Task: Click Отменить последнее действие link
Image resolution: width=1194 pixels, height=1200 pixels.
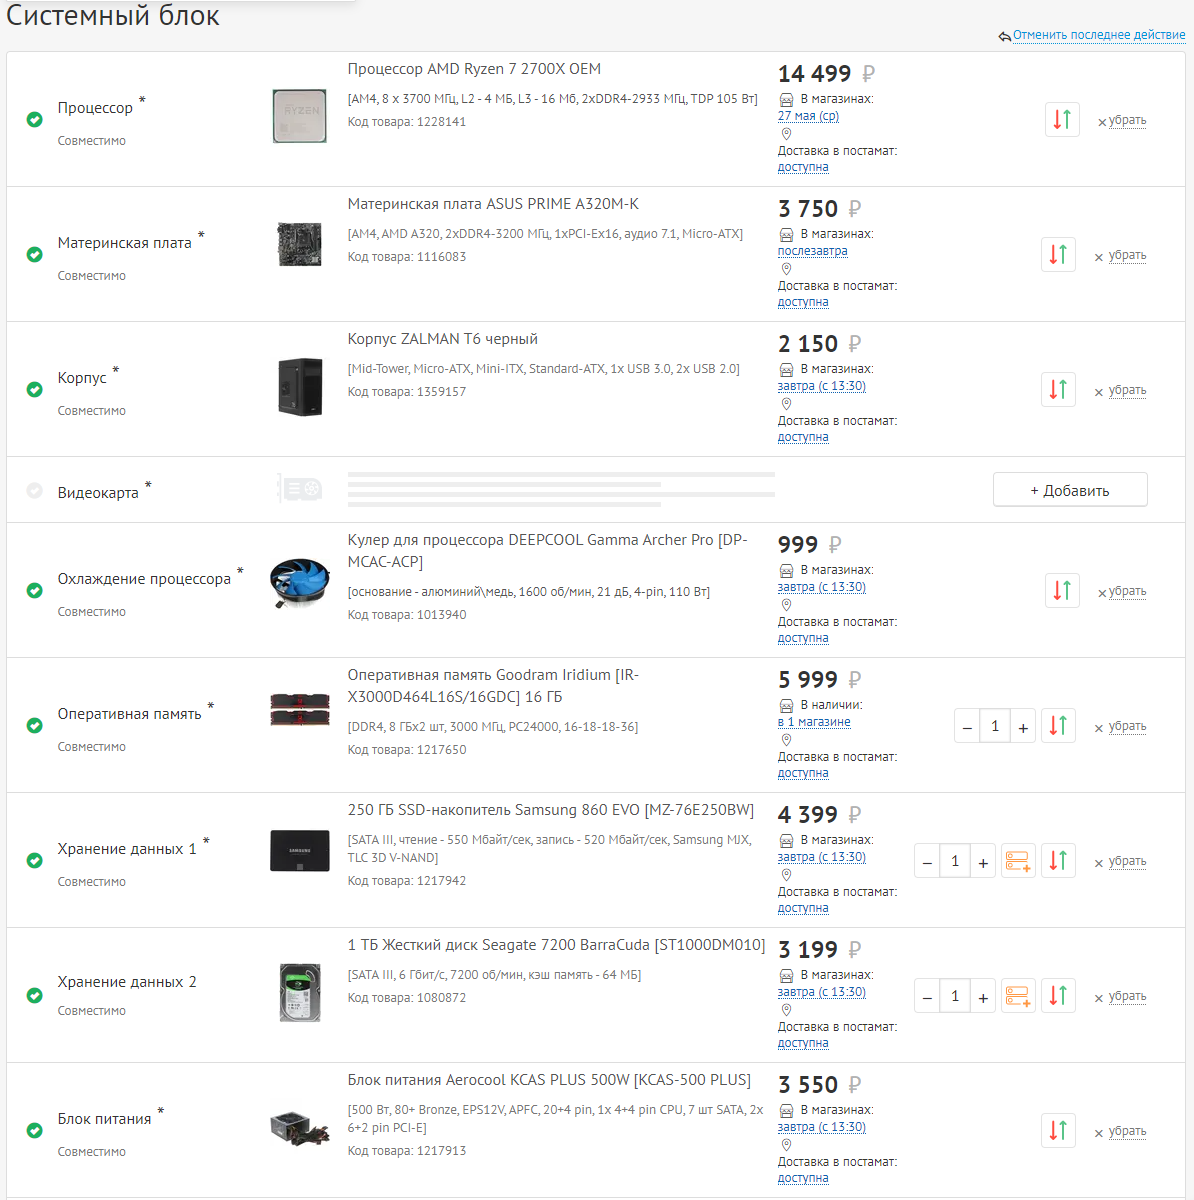Action: pyautogui.click(x=1098, y=35)
